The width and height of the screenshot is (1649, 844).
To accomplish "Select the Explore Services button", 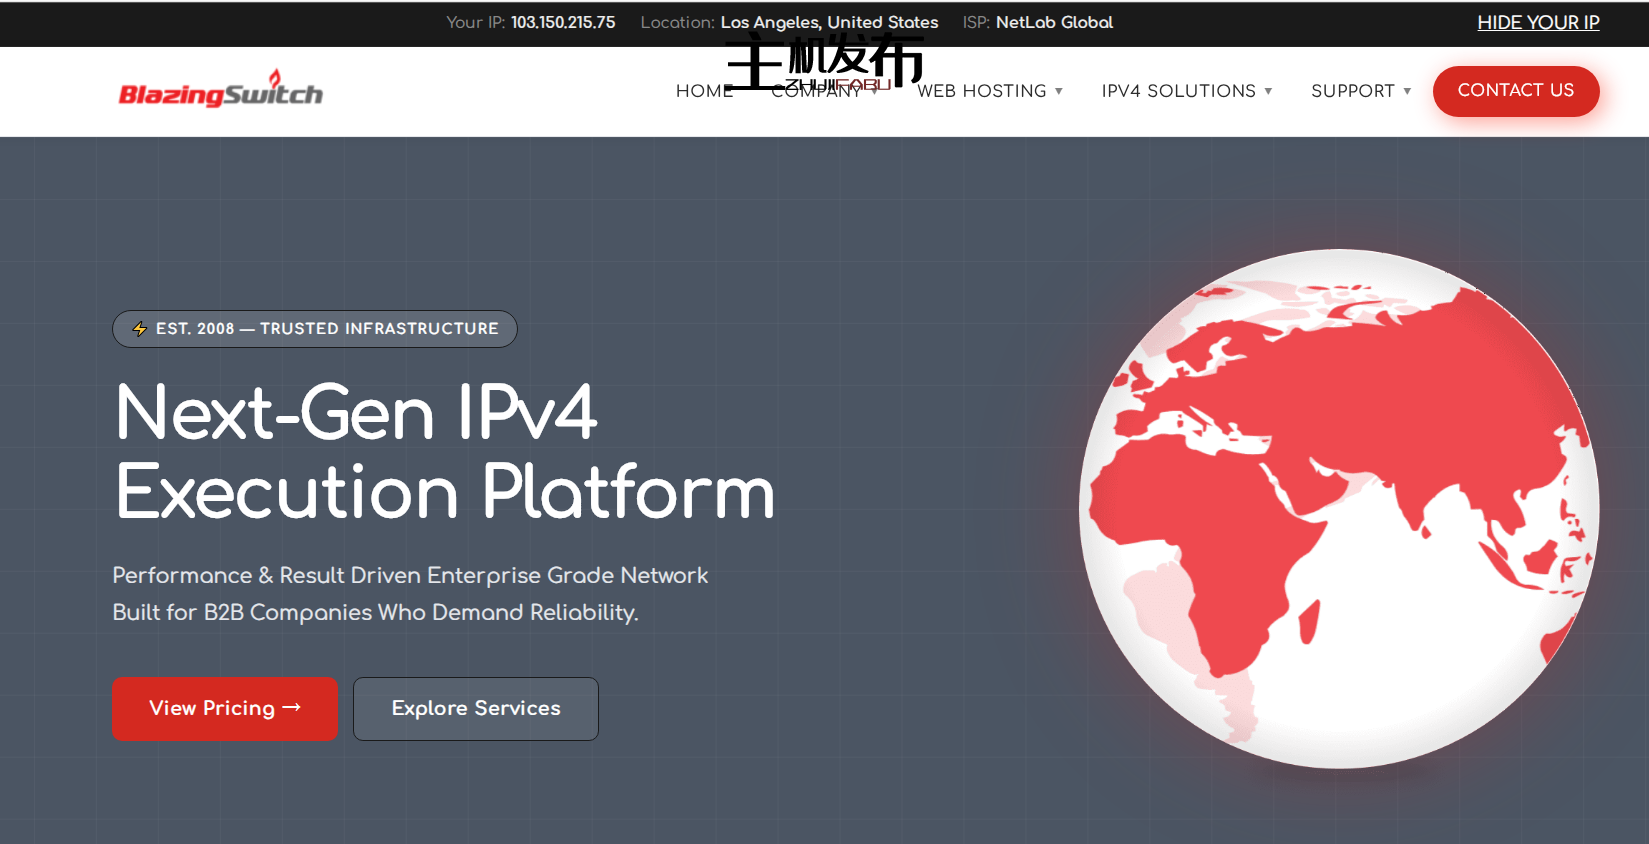I will pyautogui.click(x=476, y=709).
